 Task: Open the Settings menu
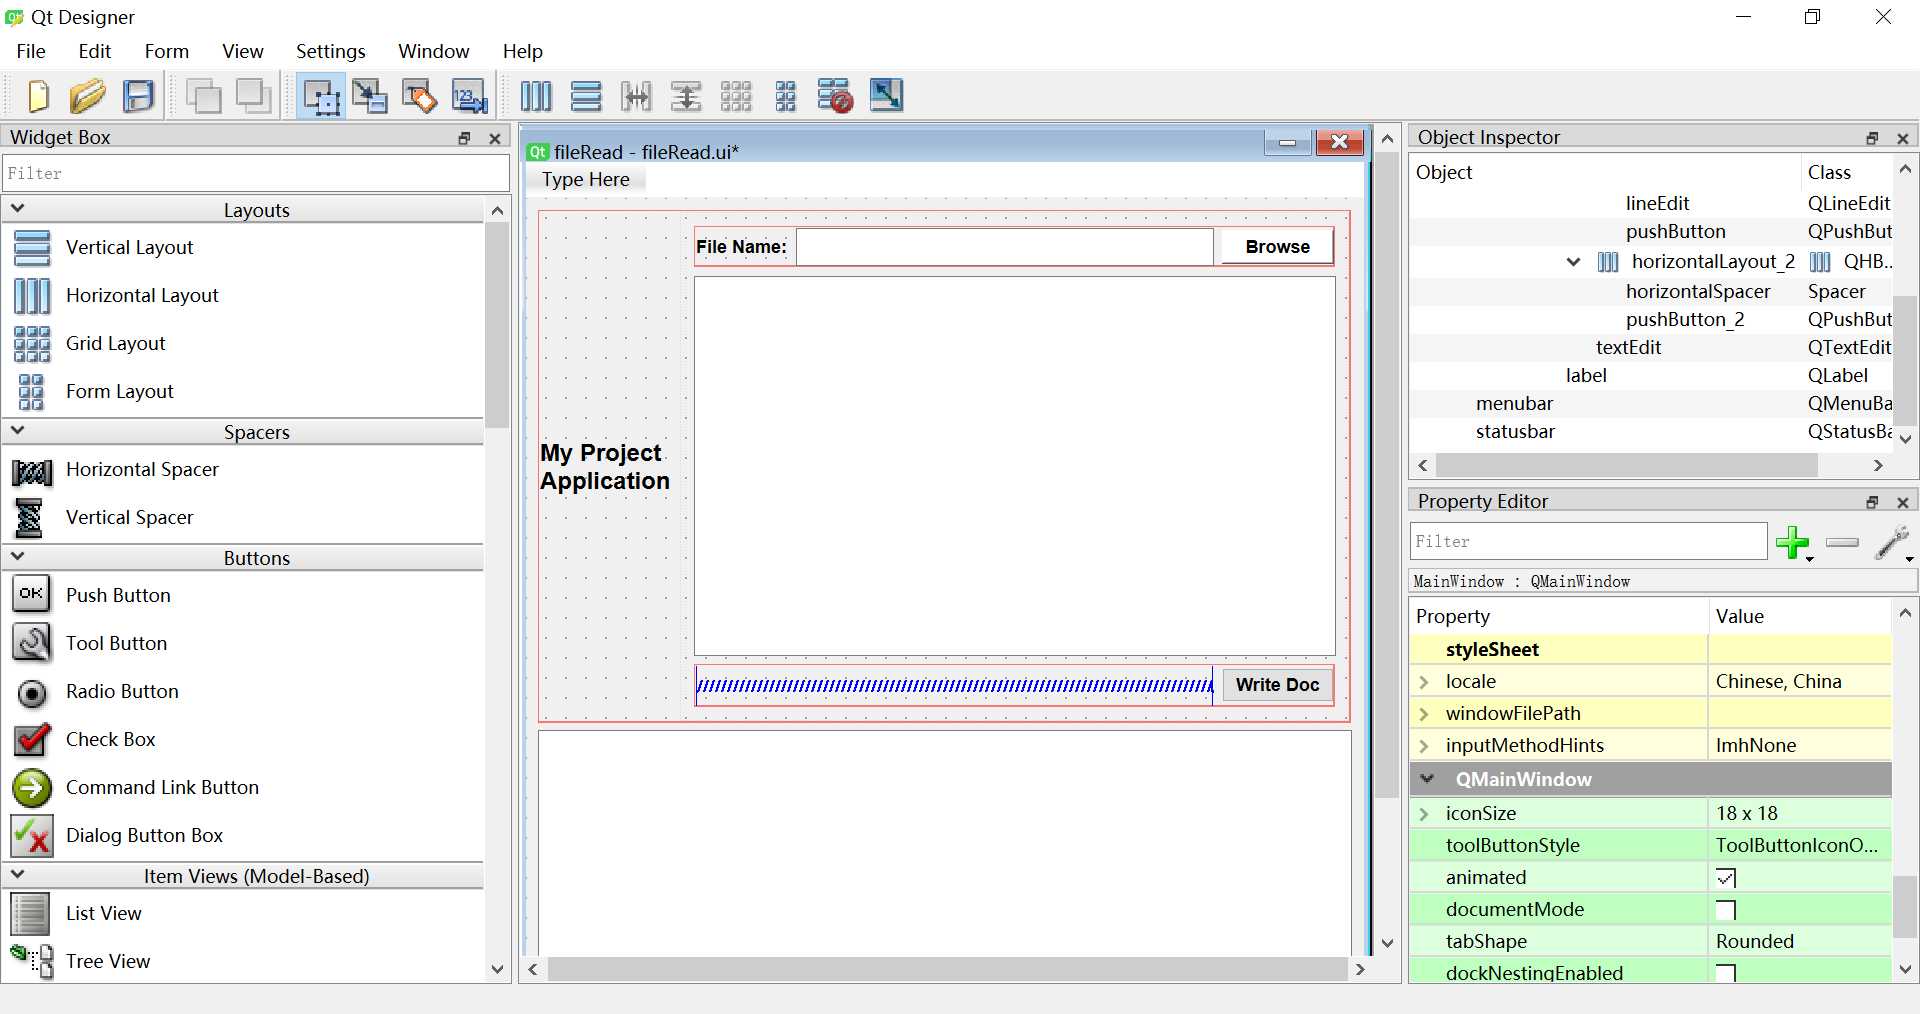coord(331,51)
